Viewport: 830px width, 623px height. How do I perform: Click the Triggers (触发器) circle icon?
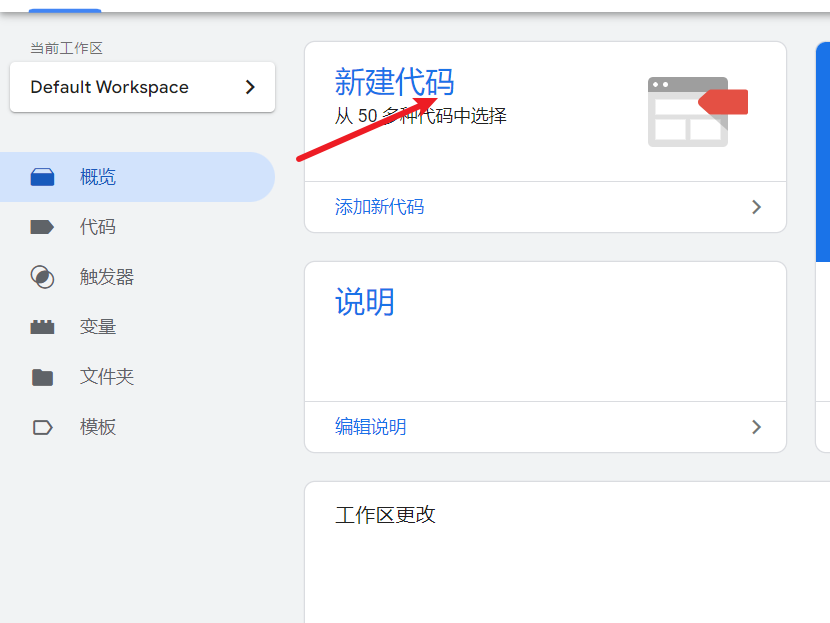click(x=42, y=277)
